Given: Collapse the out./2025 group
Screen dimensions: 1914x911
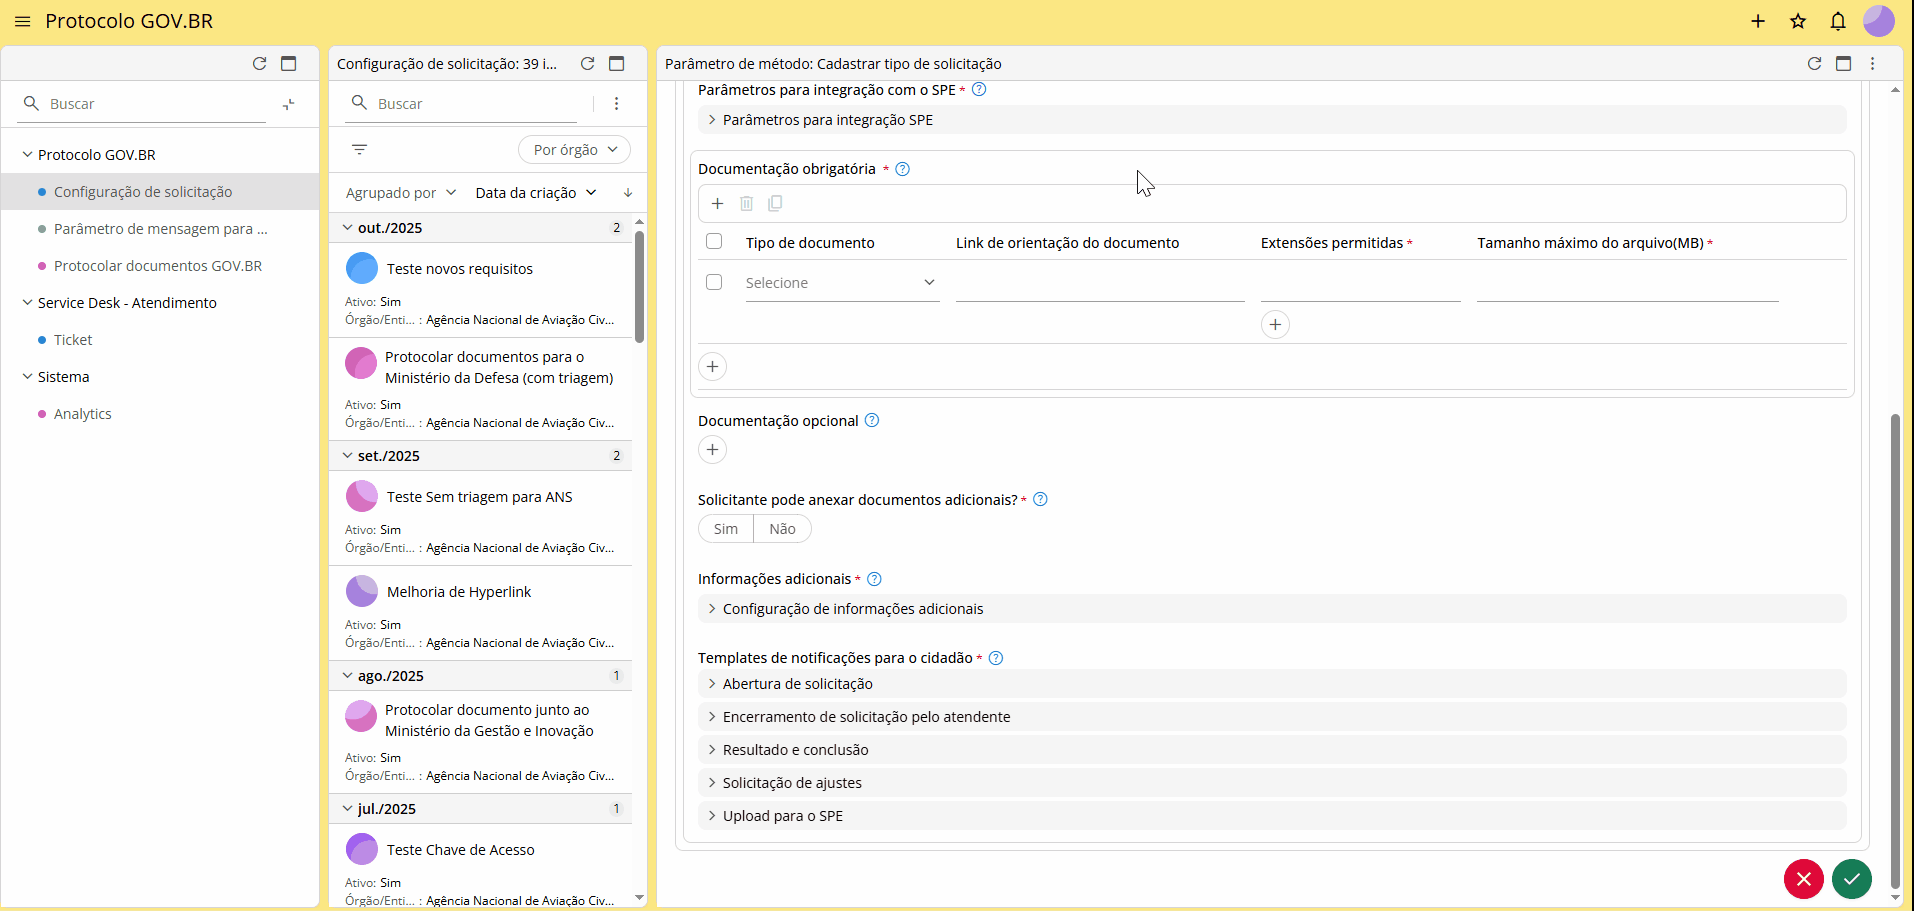Looking at the screenshot, I should pyautogui.click(x=347, y=228).
